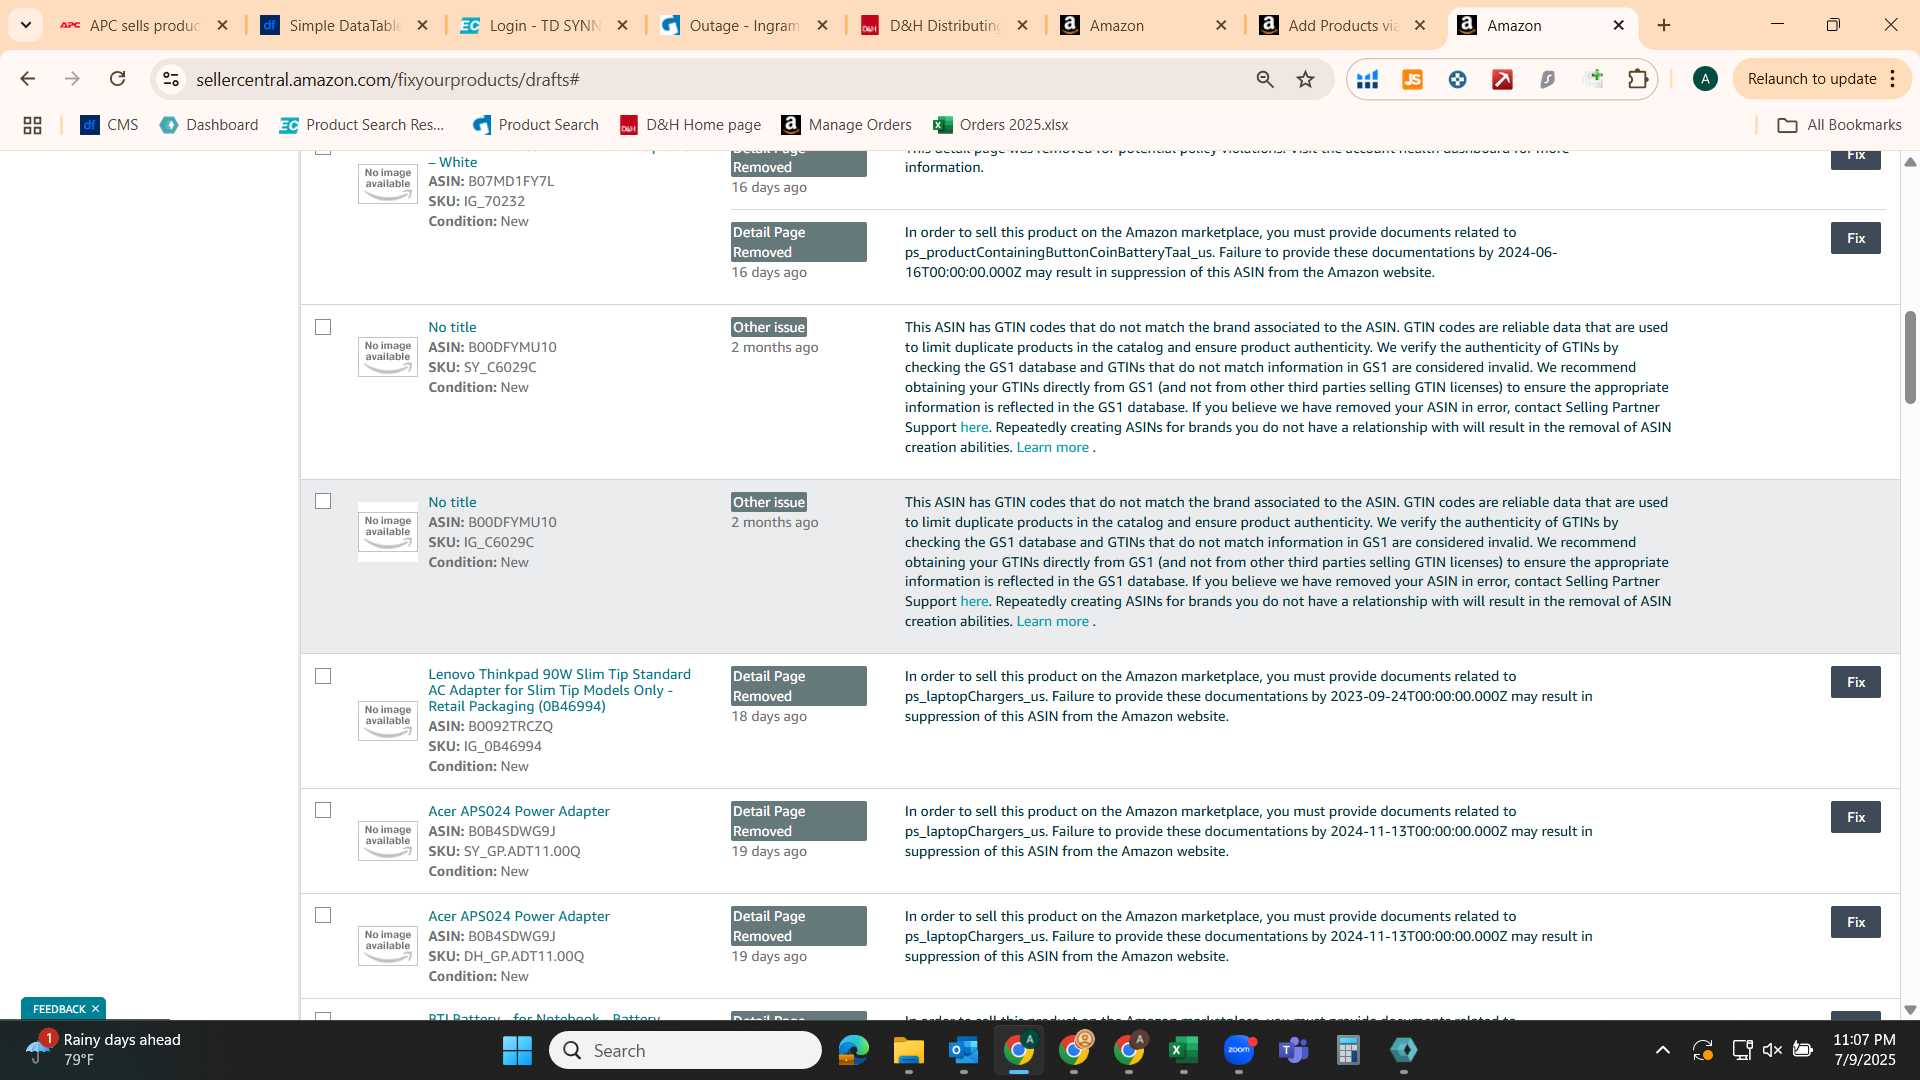Screen dimensions: 1920x1080
Task: Open the Chrome profile avatar A
Action: point(1705,79)
